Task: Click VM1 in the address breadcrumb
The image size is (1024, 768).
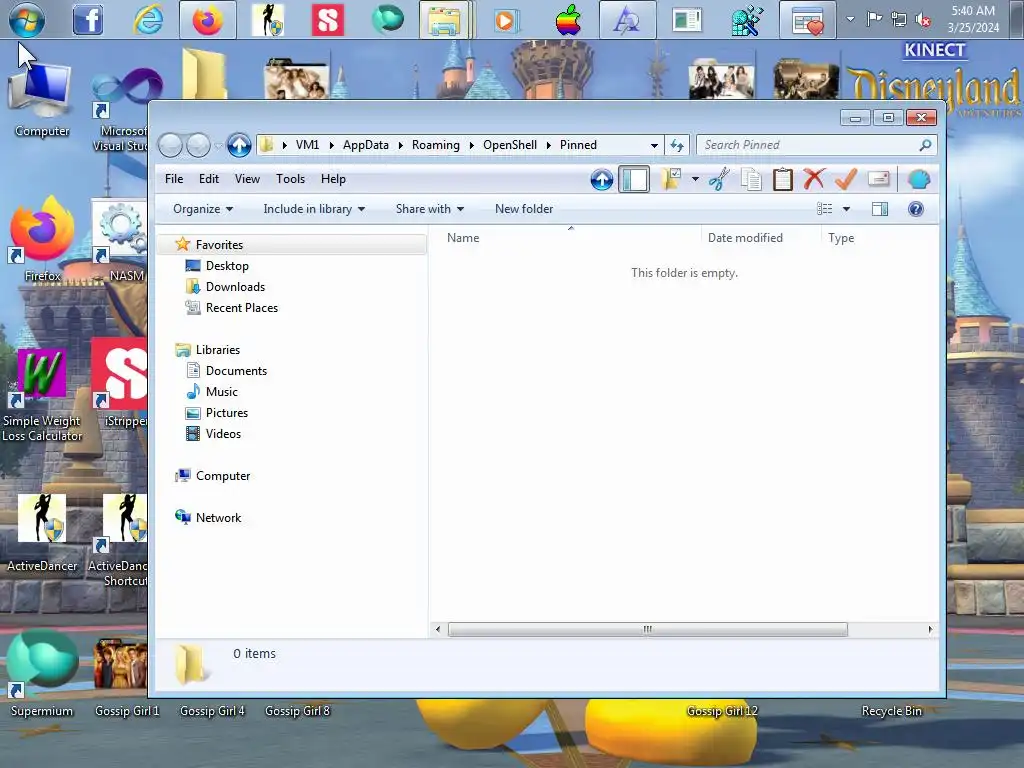Action: click(x=308, y=145)
